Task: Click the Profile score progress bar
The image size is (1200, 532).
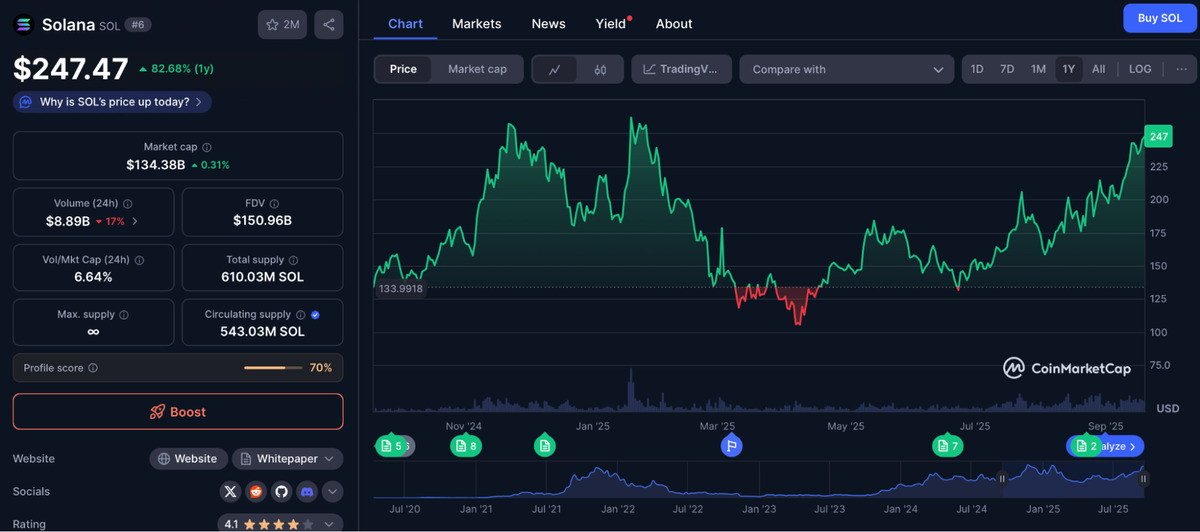Action: [274, 368]
